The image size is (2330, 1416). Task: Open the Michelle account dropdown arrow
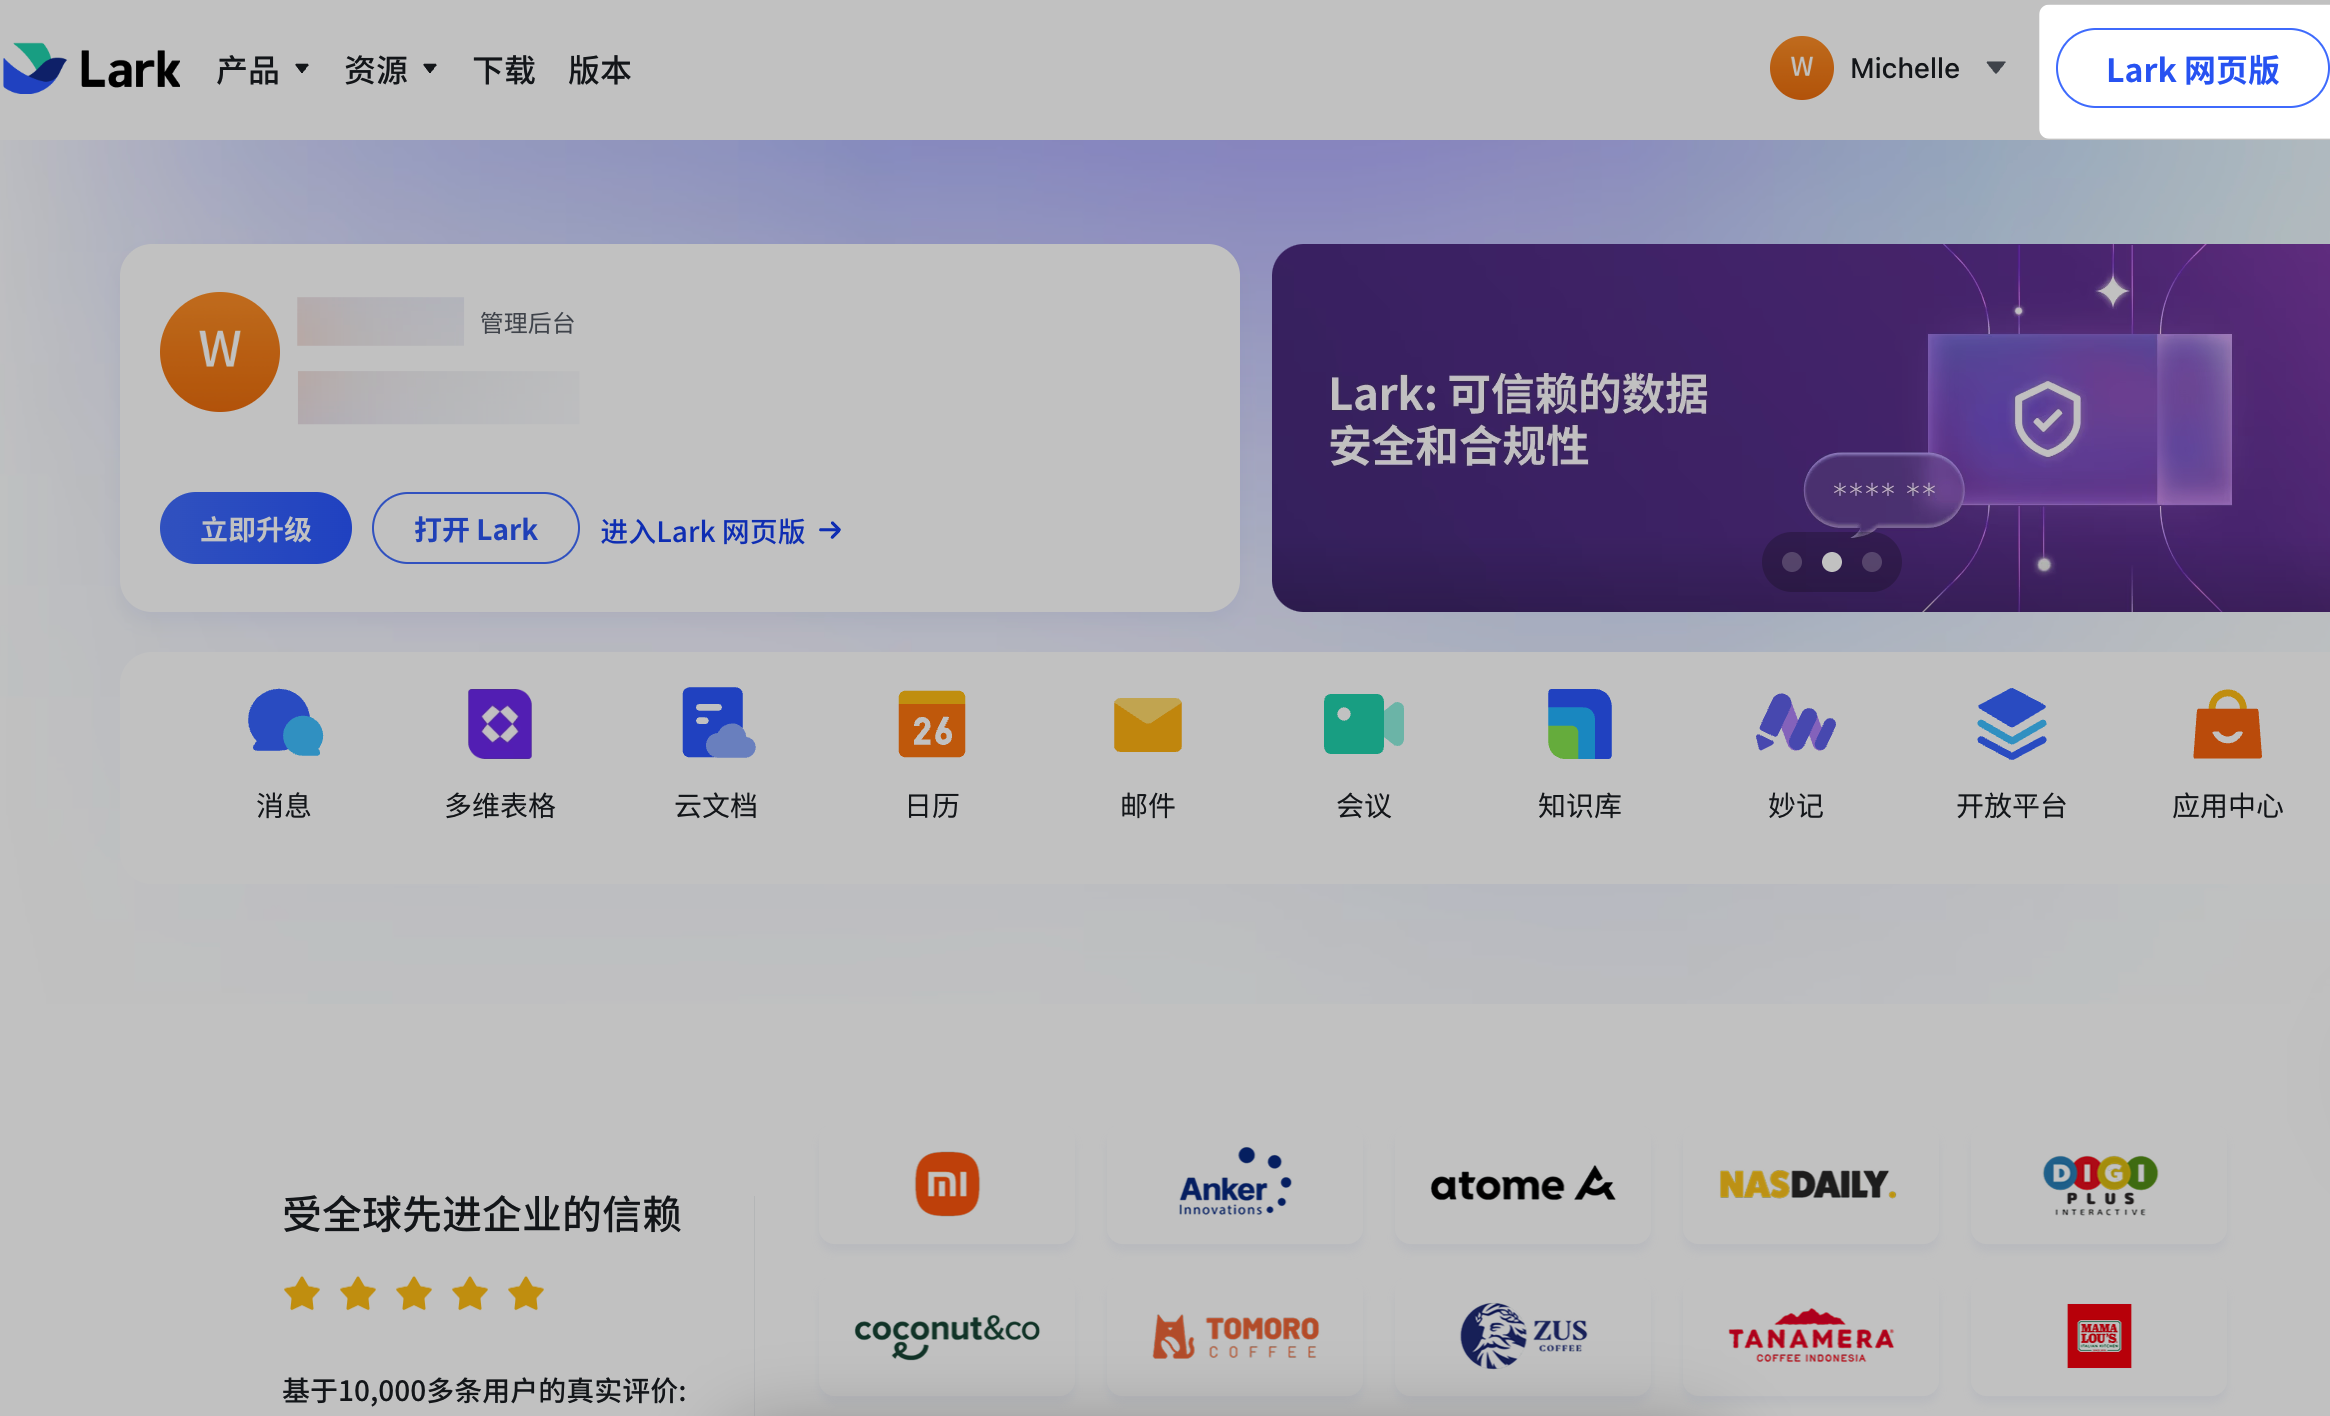(1996, 68)
